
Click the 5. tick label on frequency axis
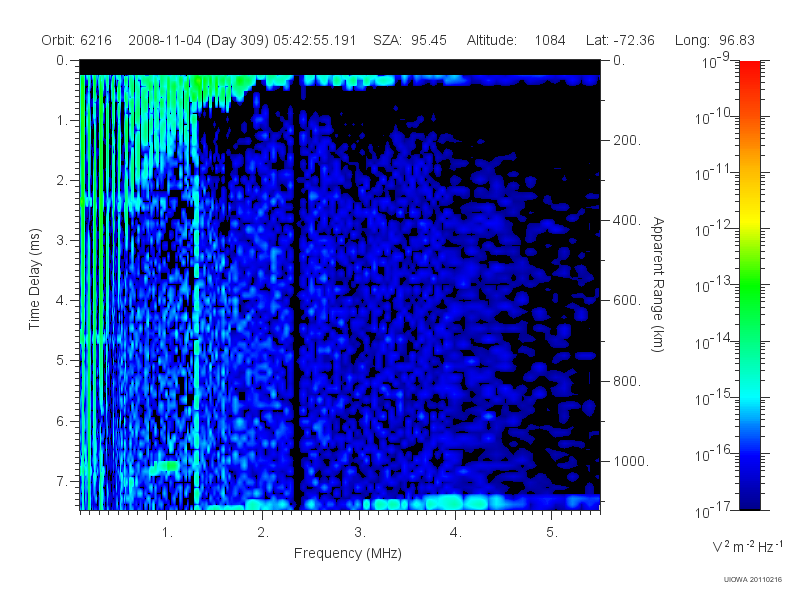coord(552,533)
